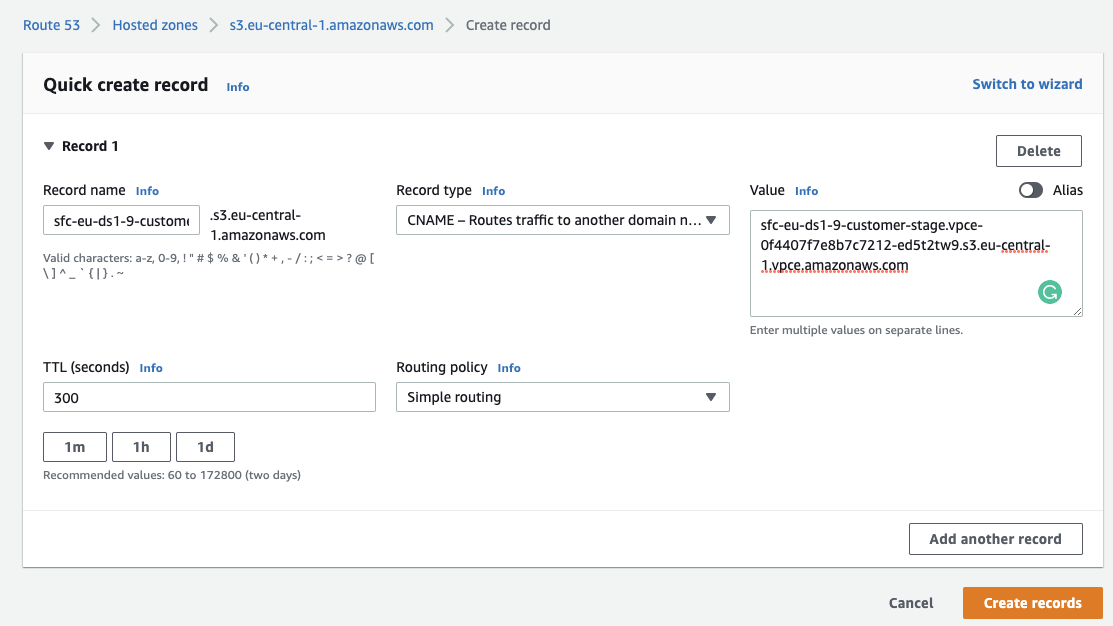Open the Routing policy Info tooltip
Image resolution: width=1113 pixels, height=626 pixels.
pyautogui.click(x=509, y=367)
